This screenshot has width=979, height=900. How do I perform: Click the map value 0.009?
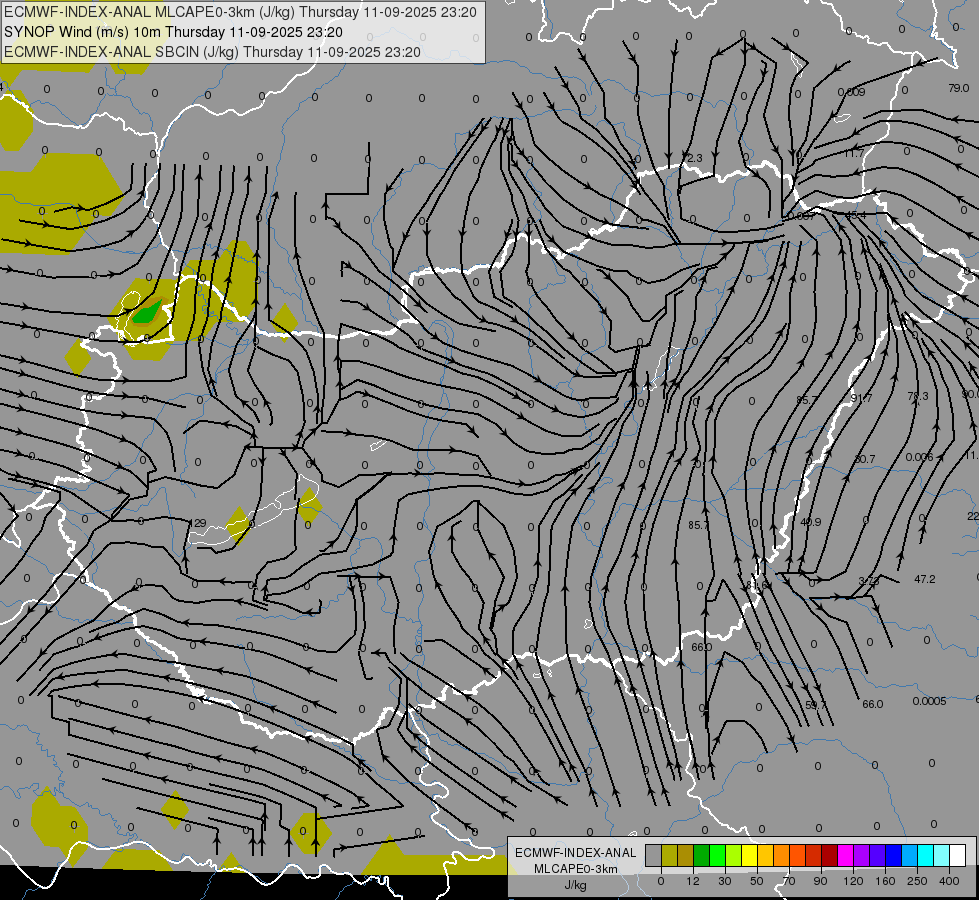[x=852, y=92]
